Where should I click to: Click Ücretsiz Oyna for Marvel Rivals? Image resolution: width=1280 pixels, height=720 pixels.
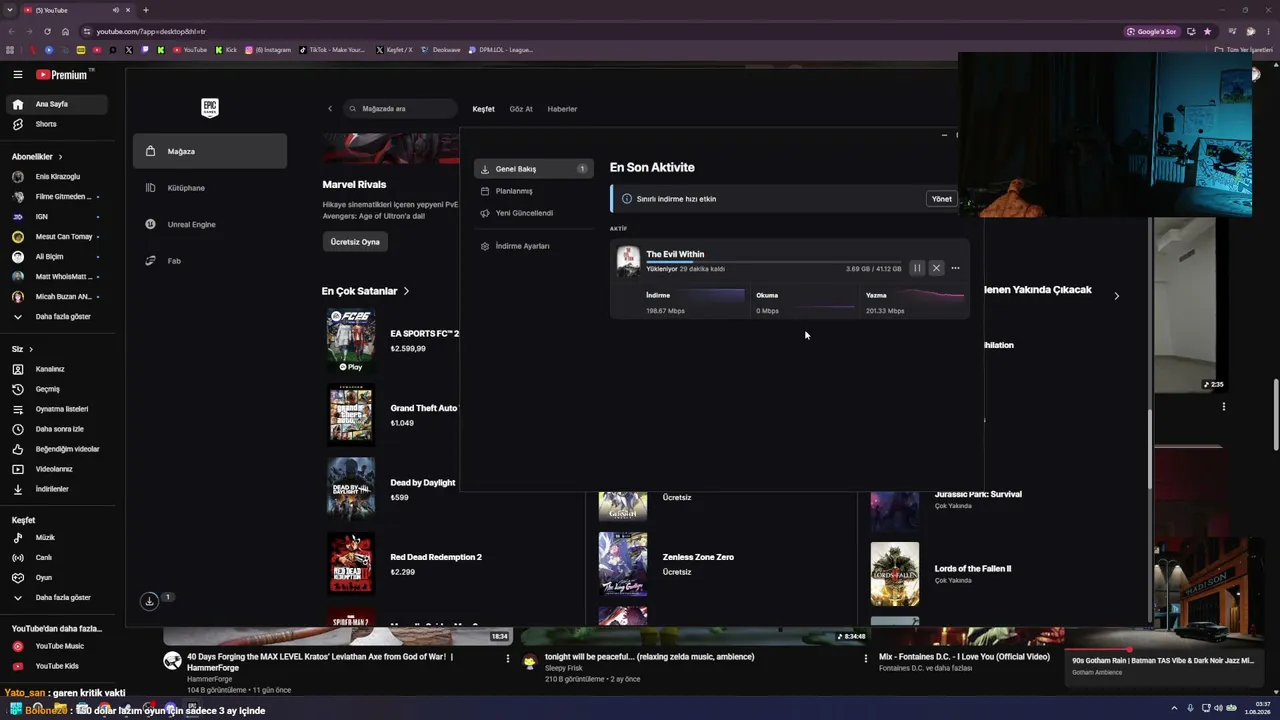pos(355,242)
